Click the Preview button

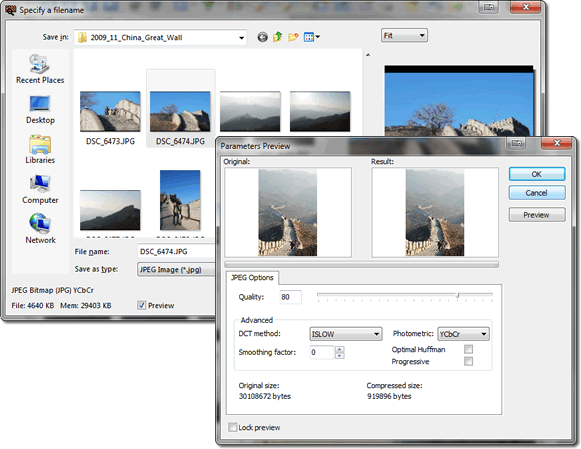click(537, 215)
